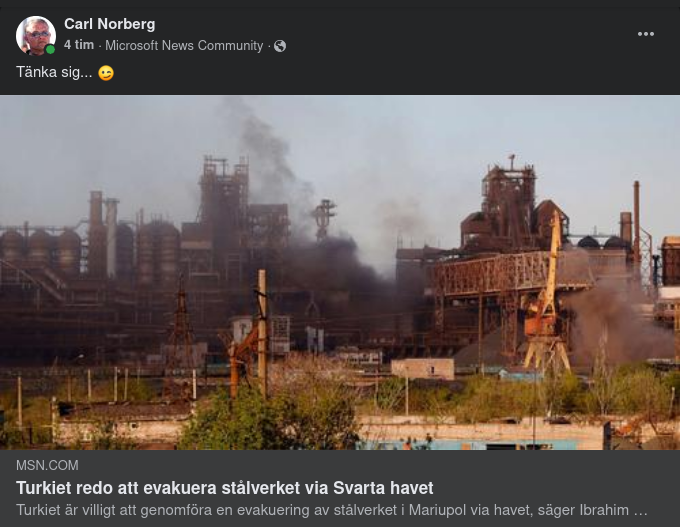The image size is (680, 527).
Task: Click the green online status dot
Action: tap(50, 49)
